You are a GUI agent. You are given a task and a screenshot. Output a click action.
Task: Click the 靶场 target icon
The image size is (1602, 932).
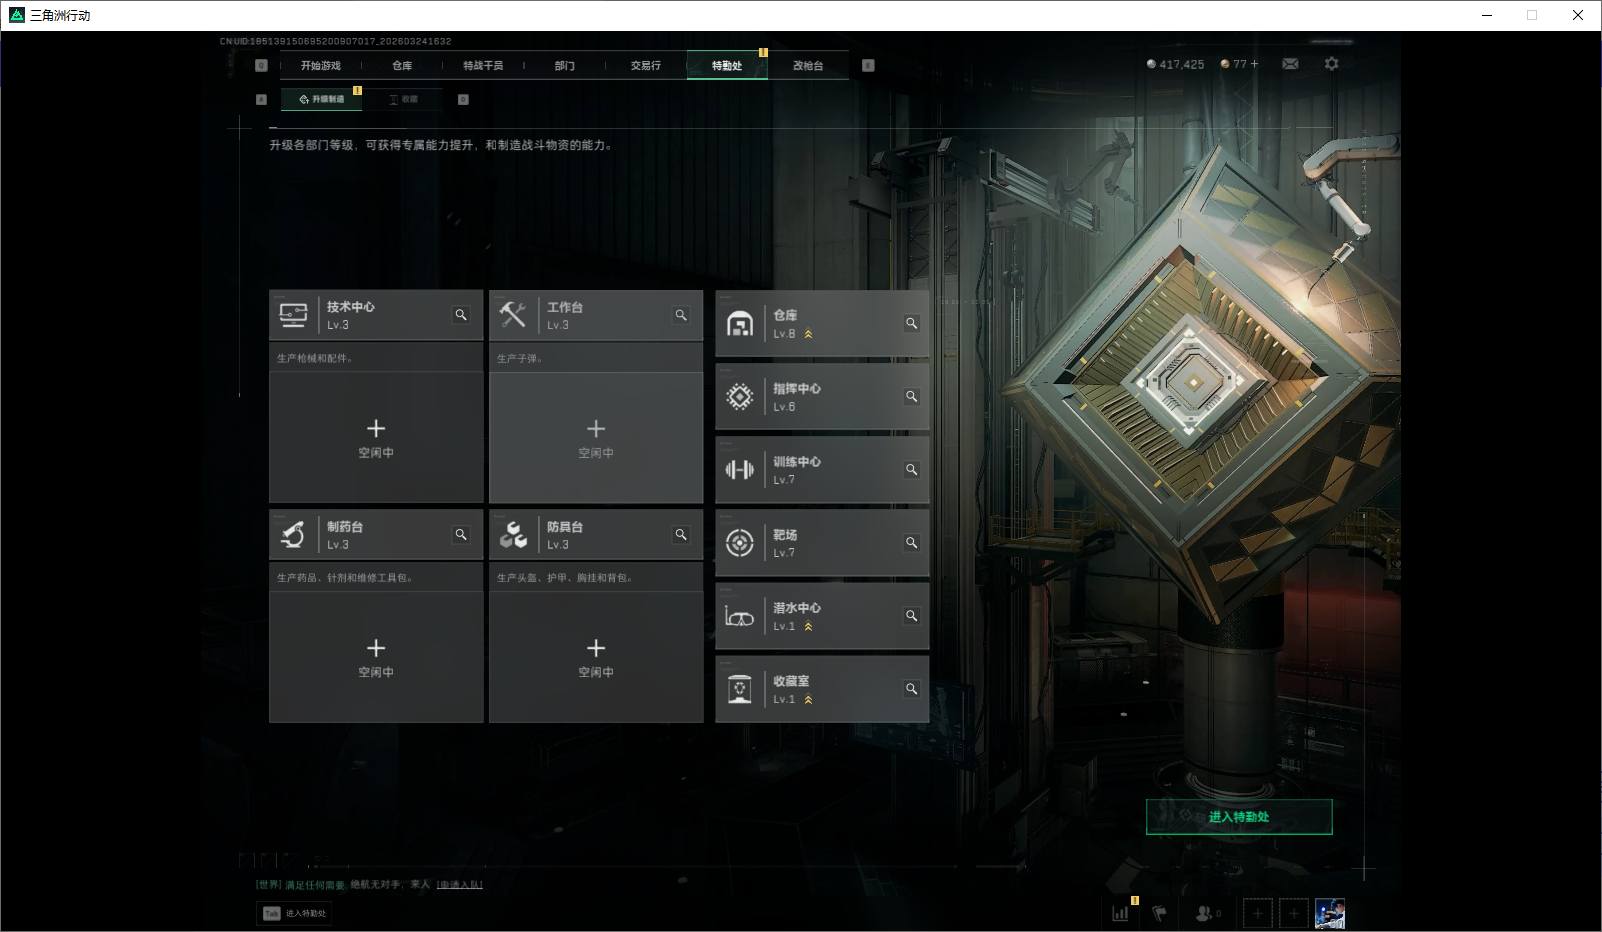click(x=740, y=543)
